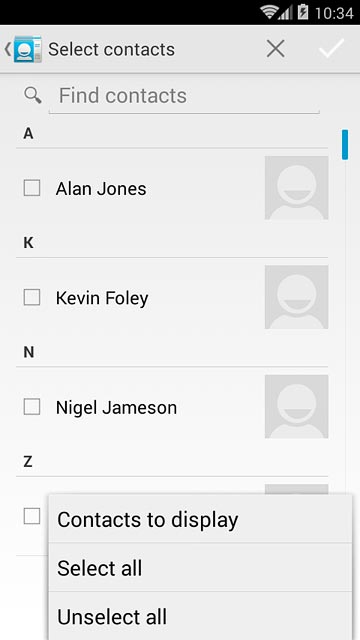This screenshot has width=360, height=640.
Task: Tap the back chevron beside Contacts icon
Action: (7, 49)
